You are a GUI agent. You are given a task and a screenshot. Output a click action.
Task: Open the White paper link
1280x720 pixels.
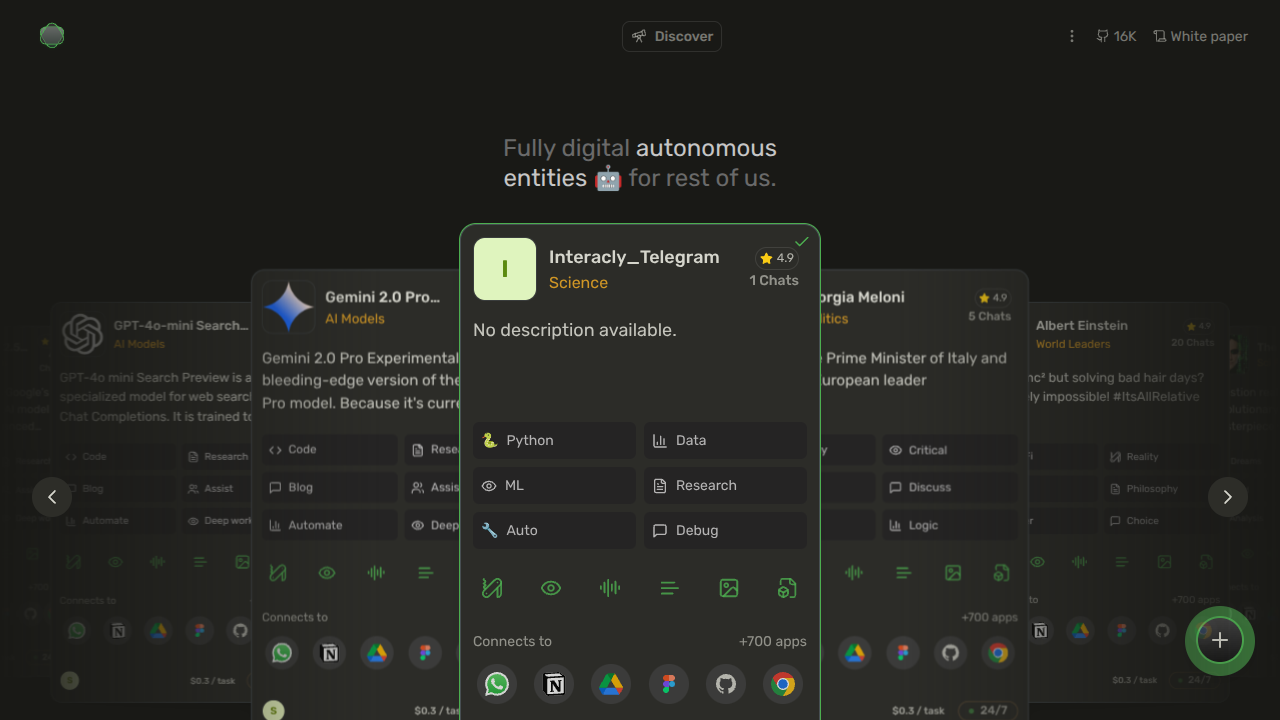[x=1200, y=35]
